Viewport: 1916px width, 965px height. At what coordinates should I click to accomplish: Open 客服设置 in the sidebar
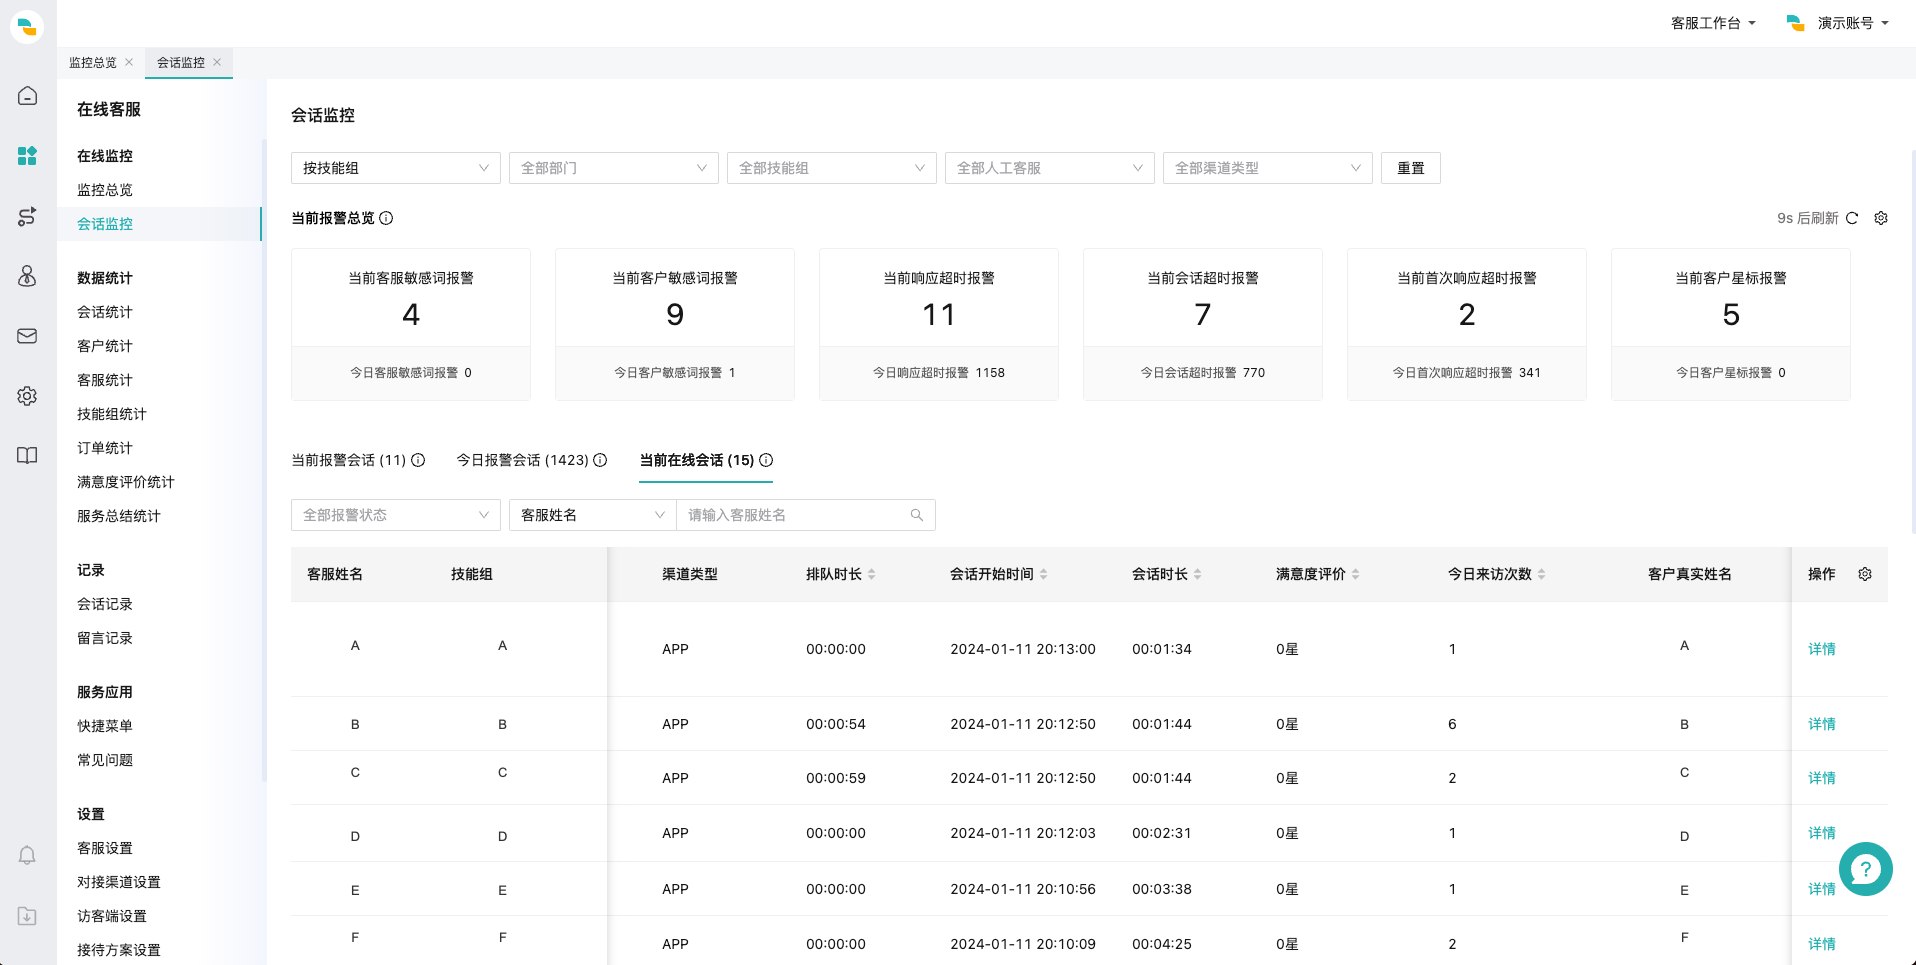coord(105,848)
